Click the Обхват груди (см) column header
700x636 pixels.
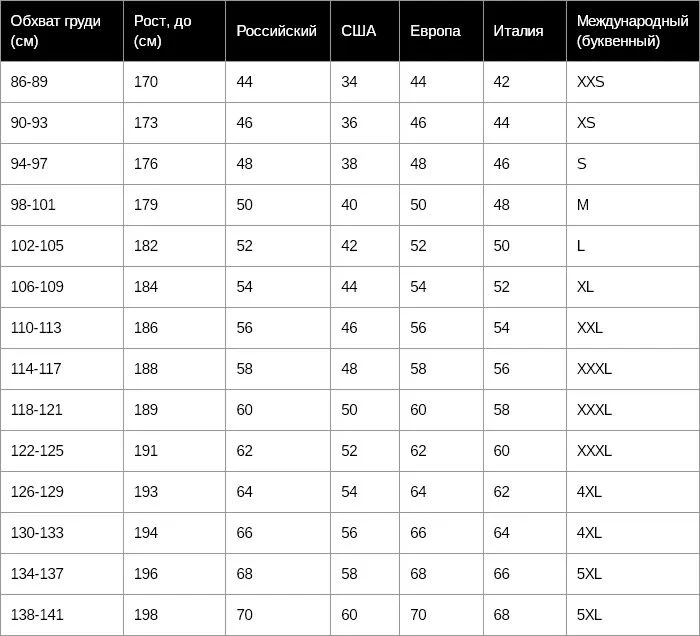62,30
